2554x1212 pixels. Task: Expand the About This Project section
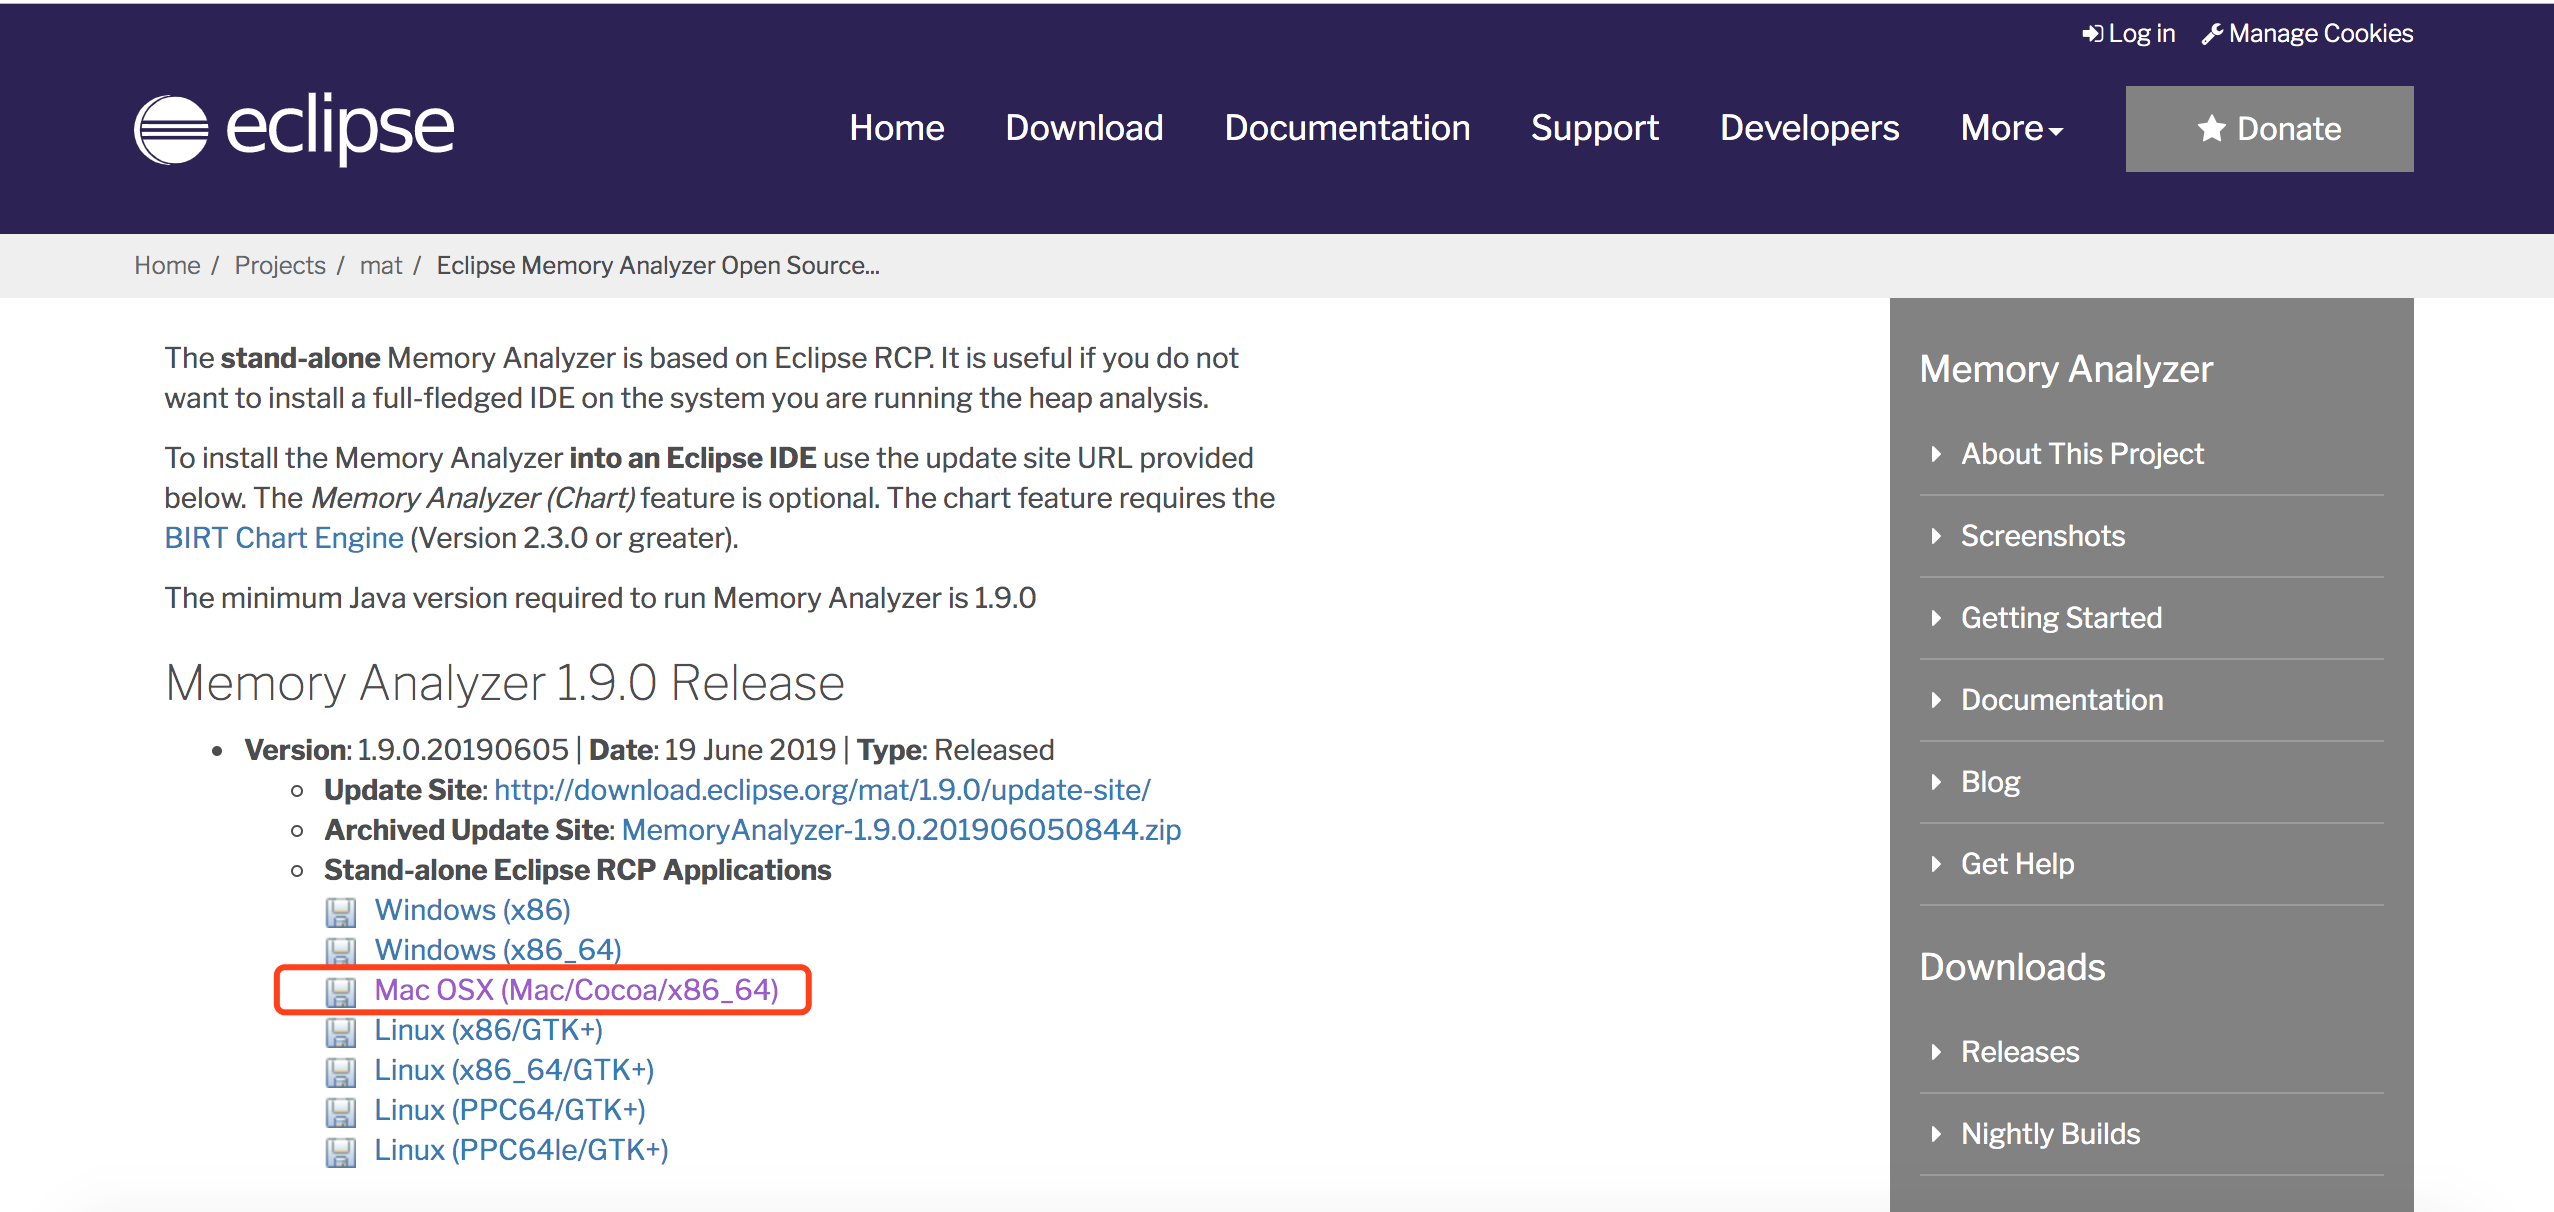pyautogui.click(x=2081, y=453)
